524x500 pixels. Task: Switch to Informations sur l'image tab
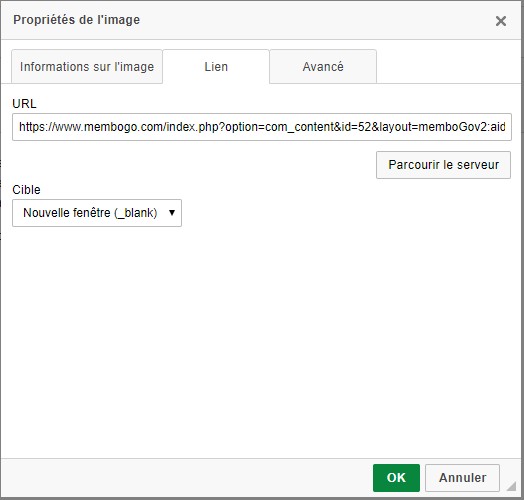pyautogui.click(x=87, y=67)
